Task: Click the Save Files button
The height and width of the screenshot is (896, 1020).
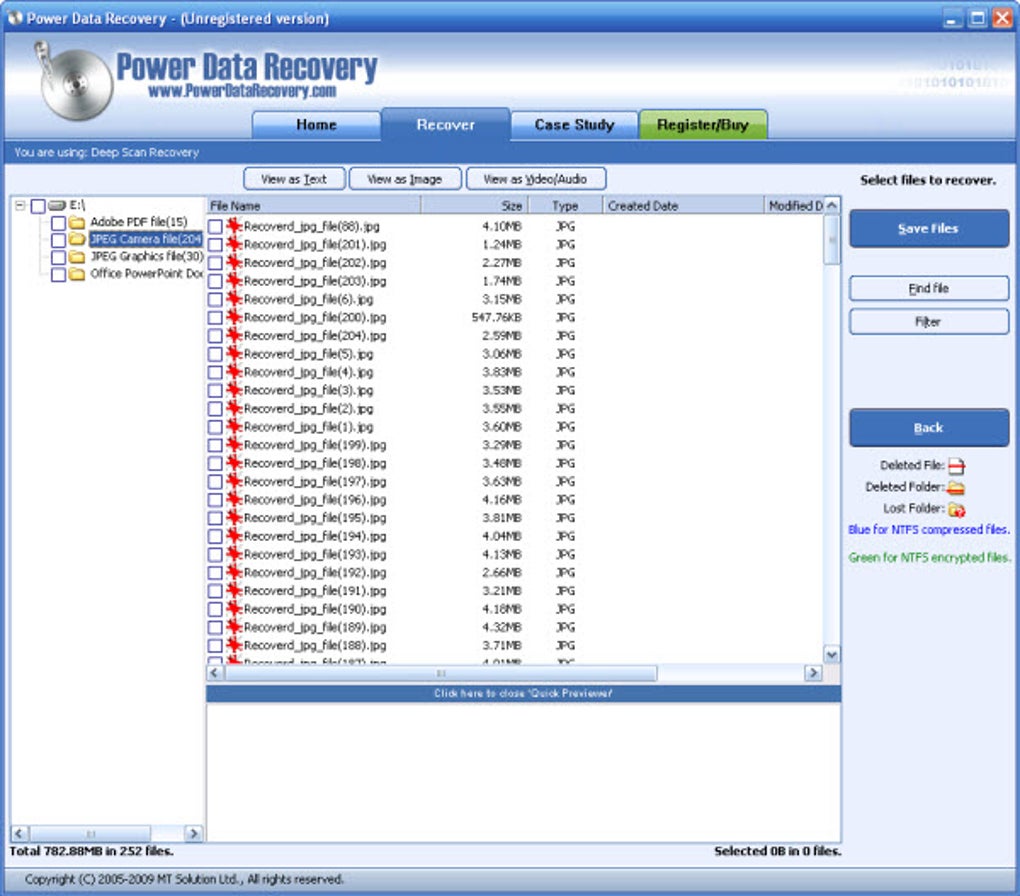Action: point(929,228)
